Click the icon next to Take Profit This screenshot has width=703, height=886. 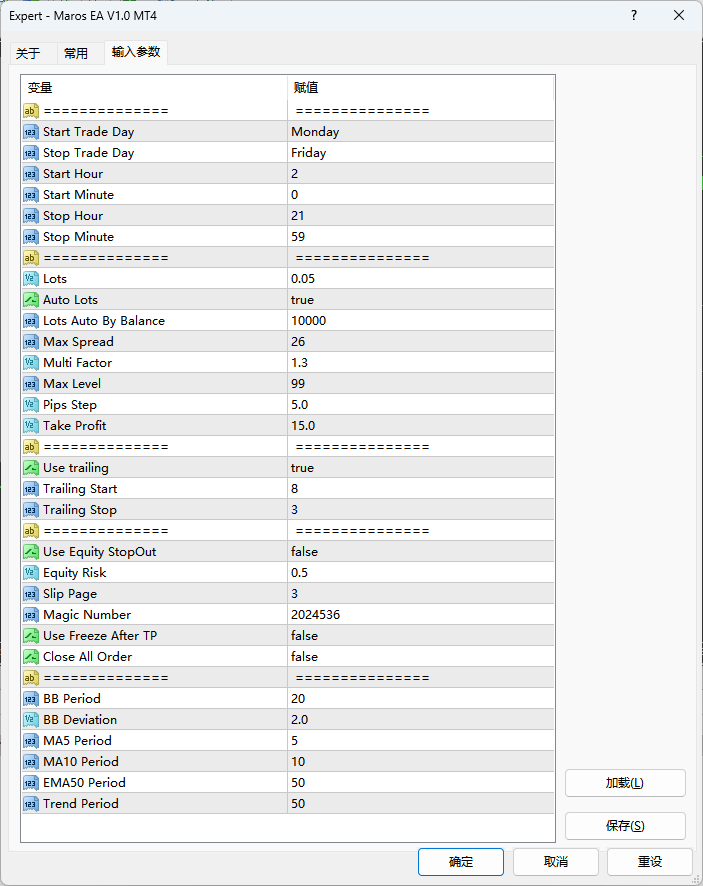coord(31,426)
